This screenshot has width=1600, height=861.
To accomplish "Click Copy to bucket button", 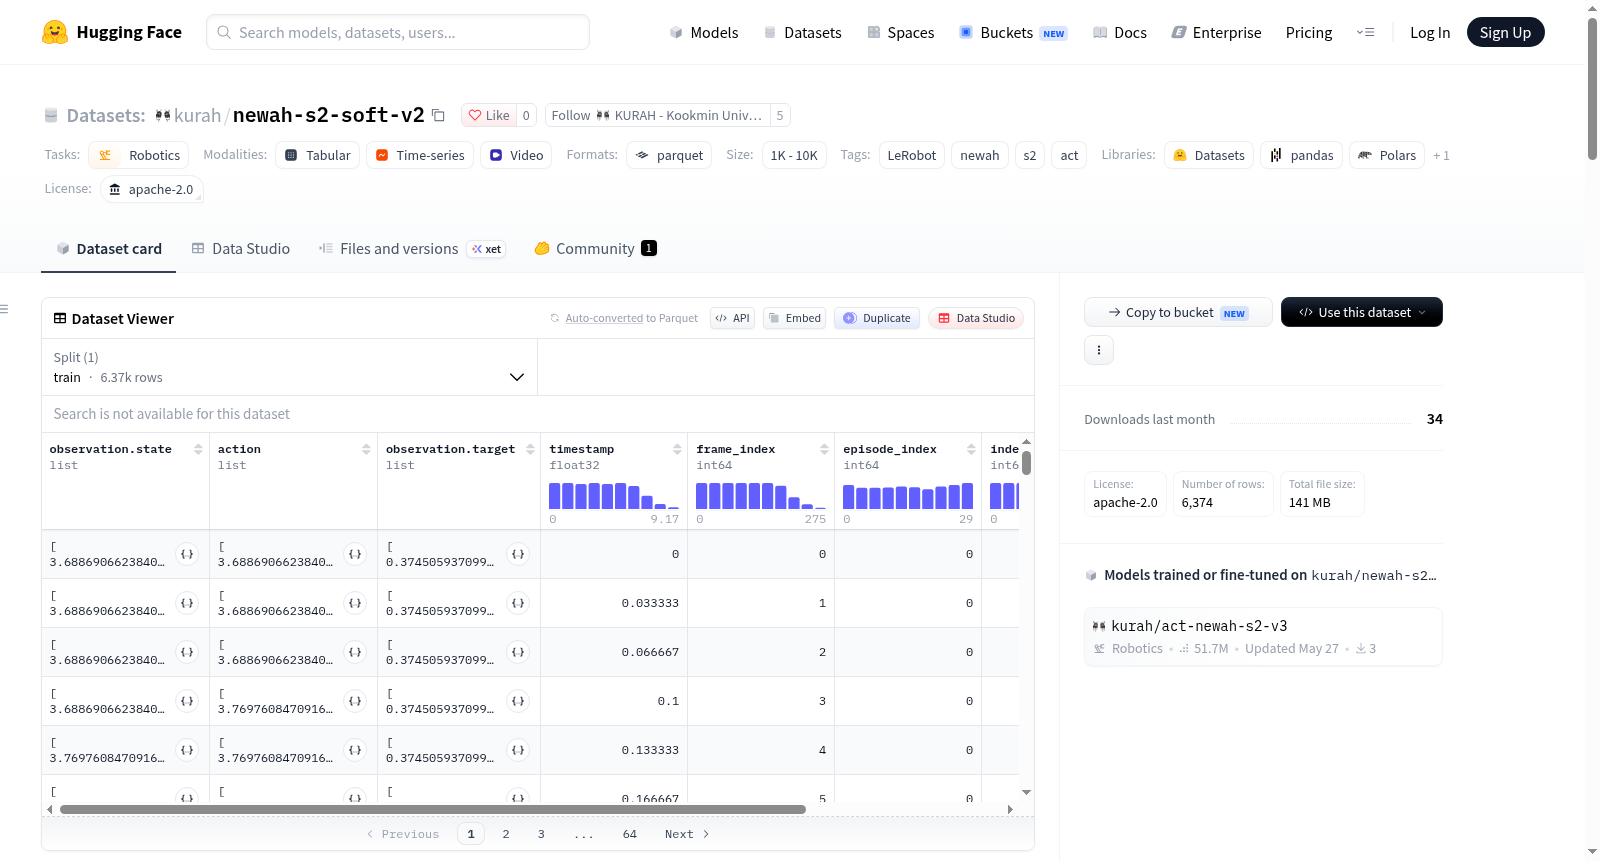I will [x=1178, y=312].
